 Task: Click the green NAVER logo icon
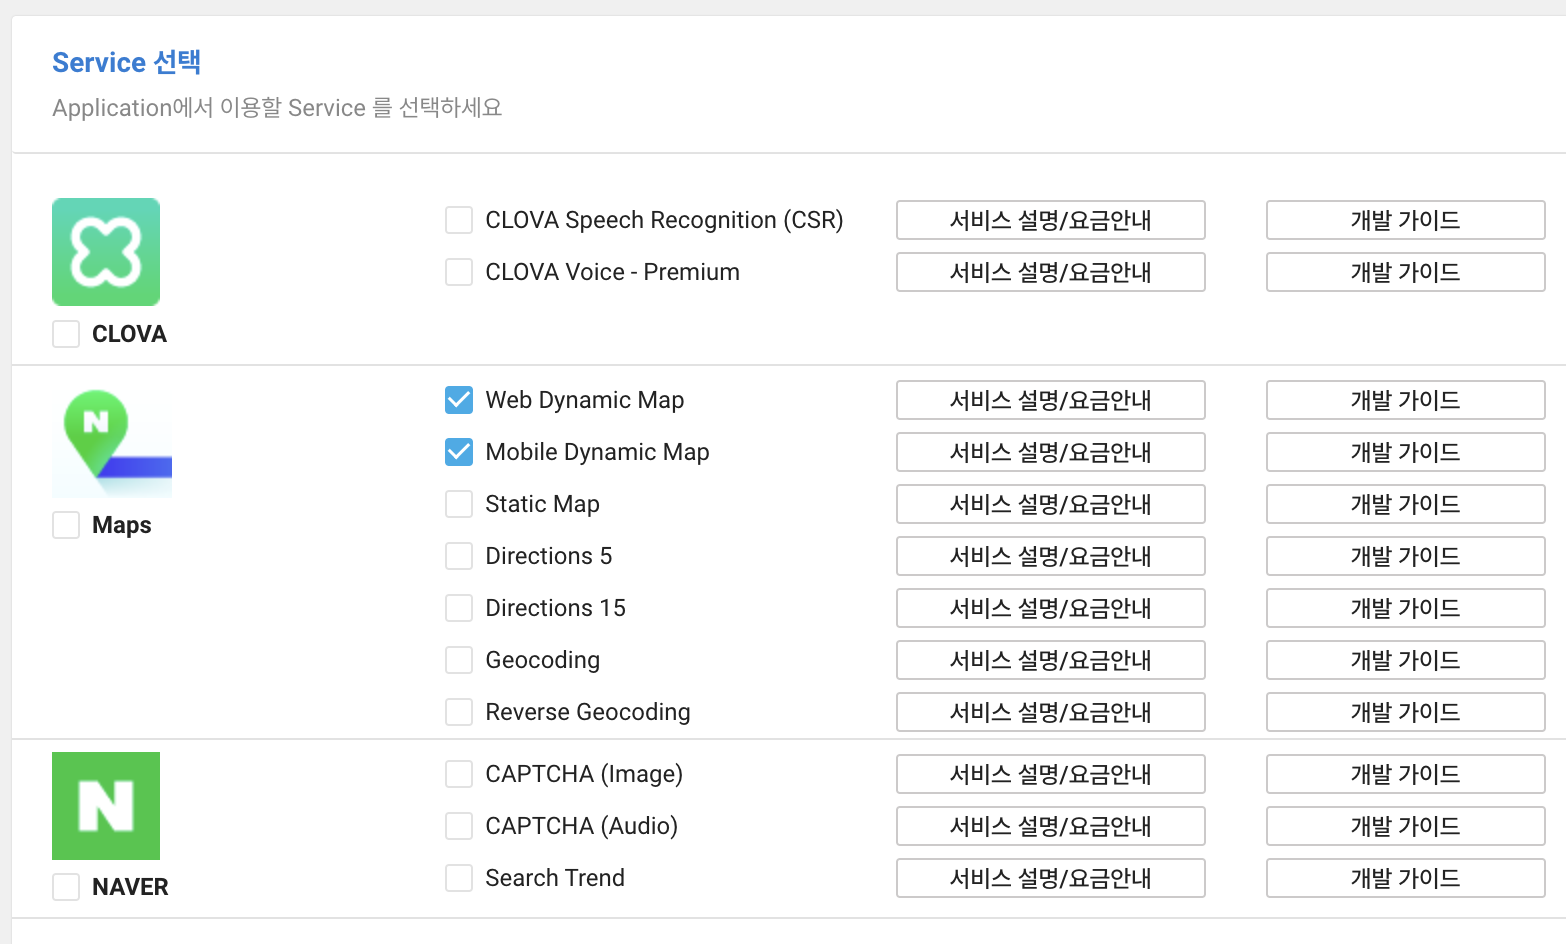[x=106, y=806]
